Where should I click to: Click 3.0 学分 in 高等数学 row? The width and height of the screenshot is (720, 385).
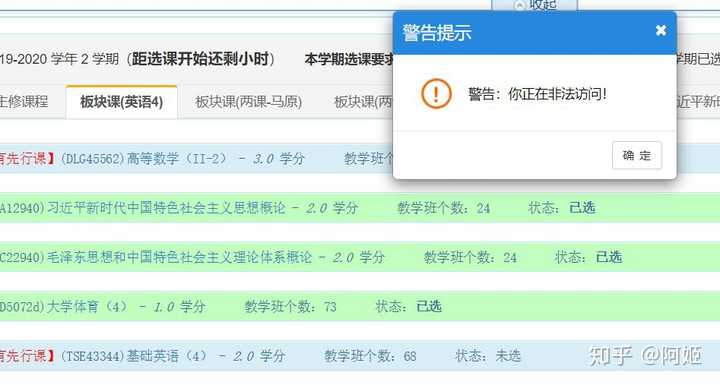(x=279, y=159)
